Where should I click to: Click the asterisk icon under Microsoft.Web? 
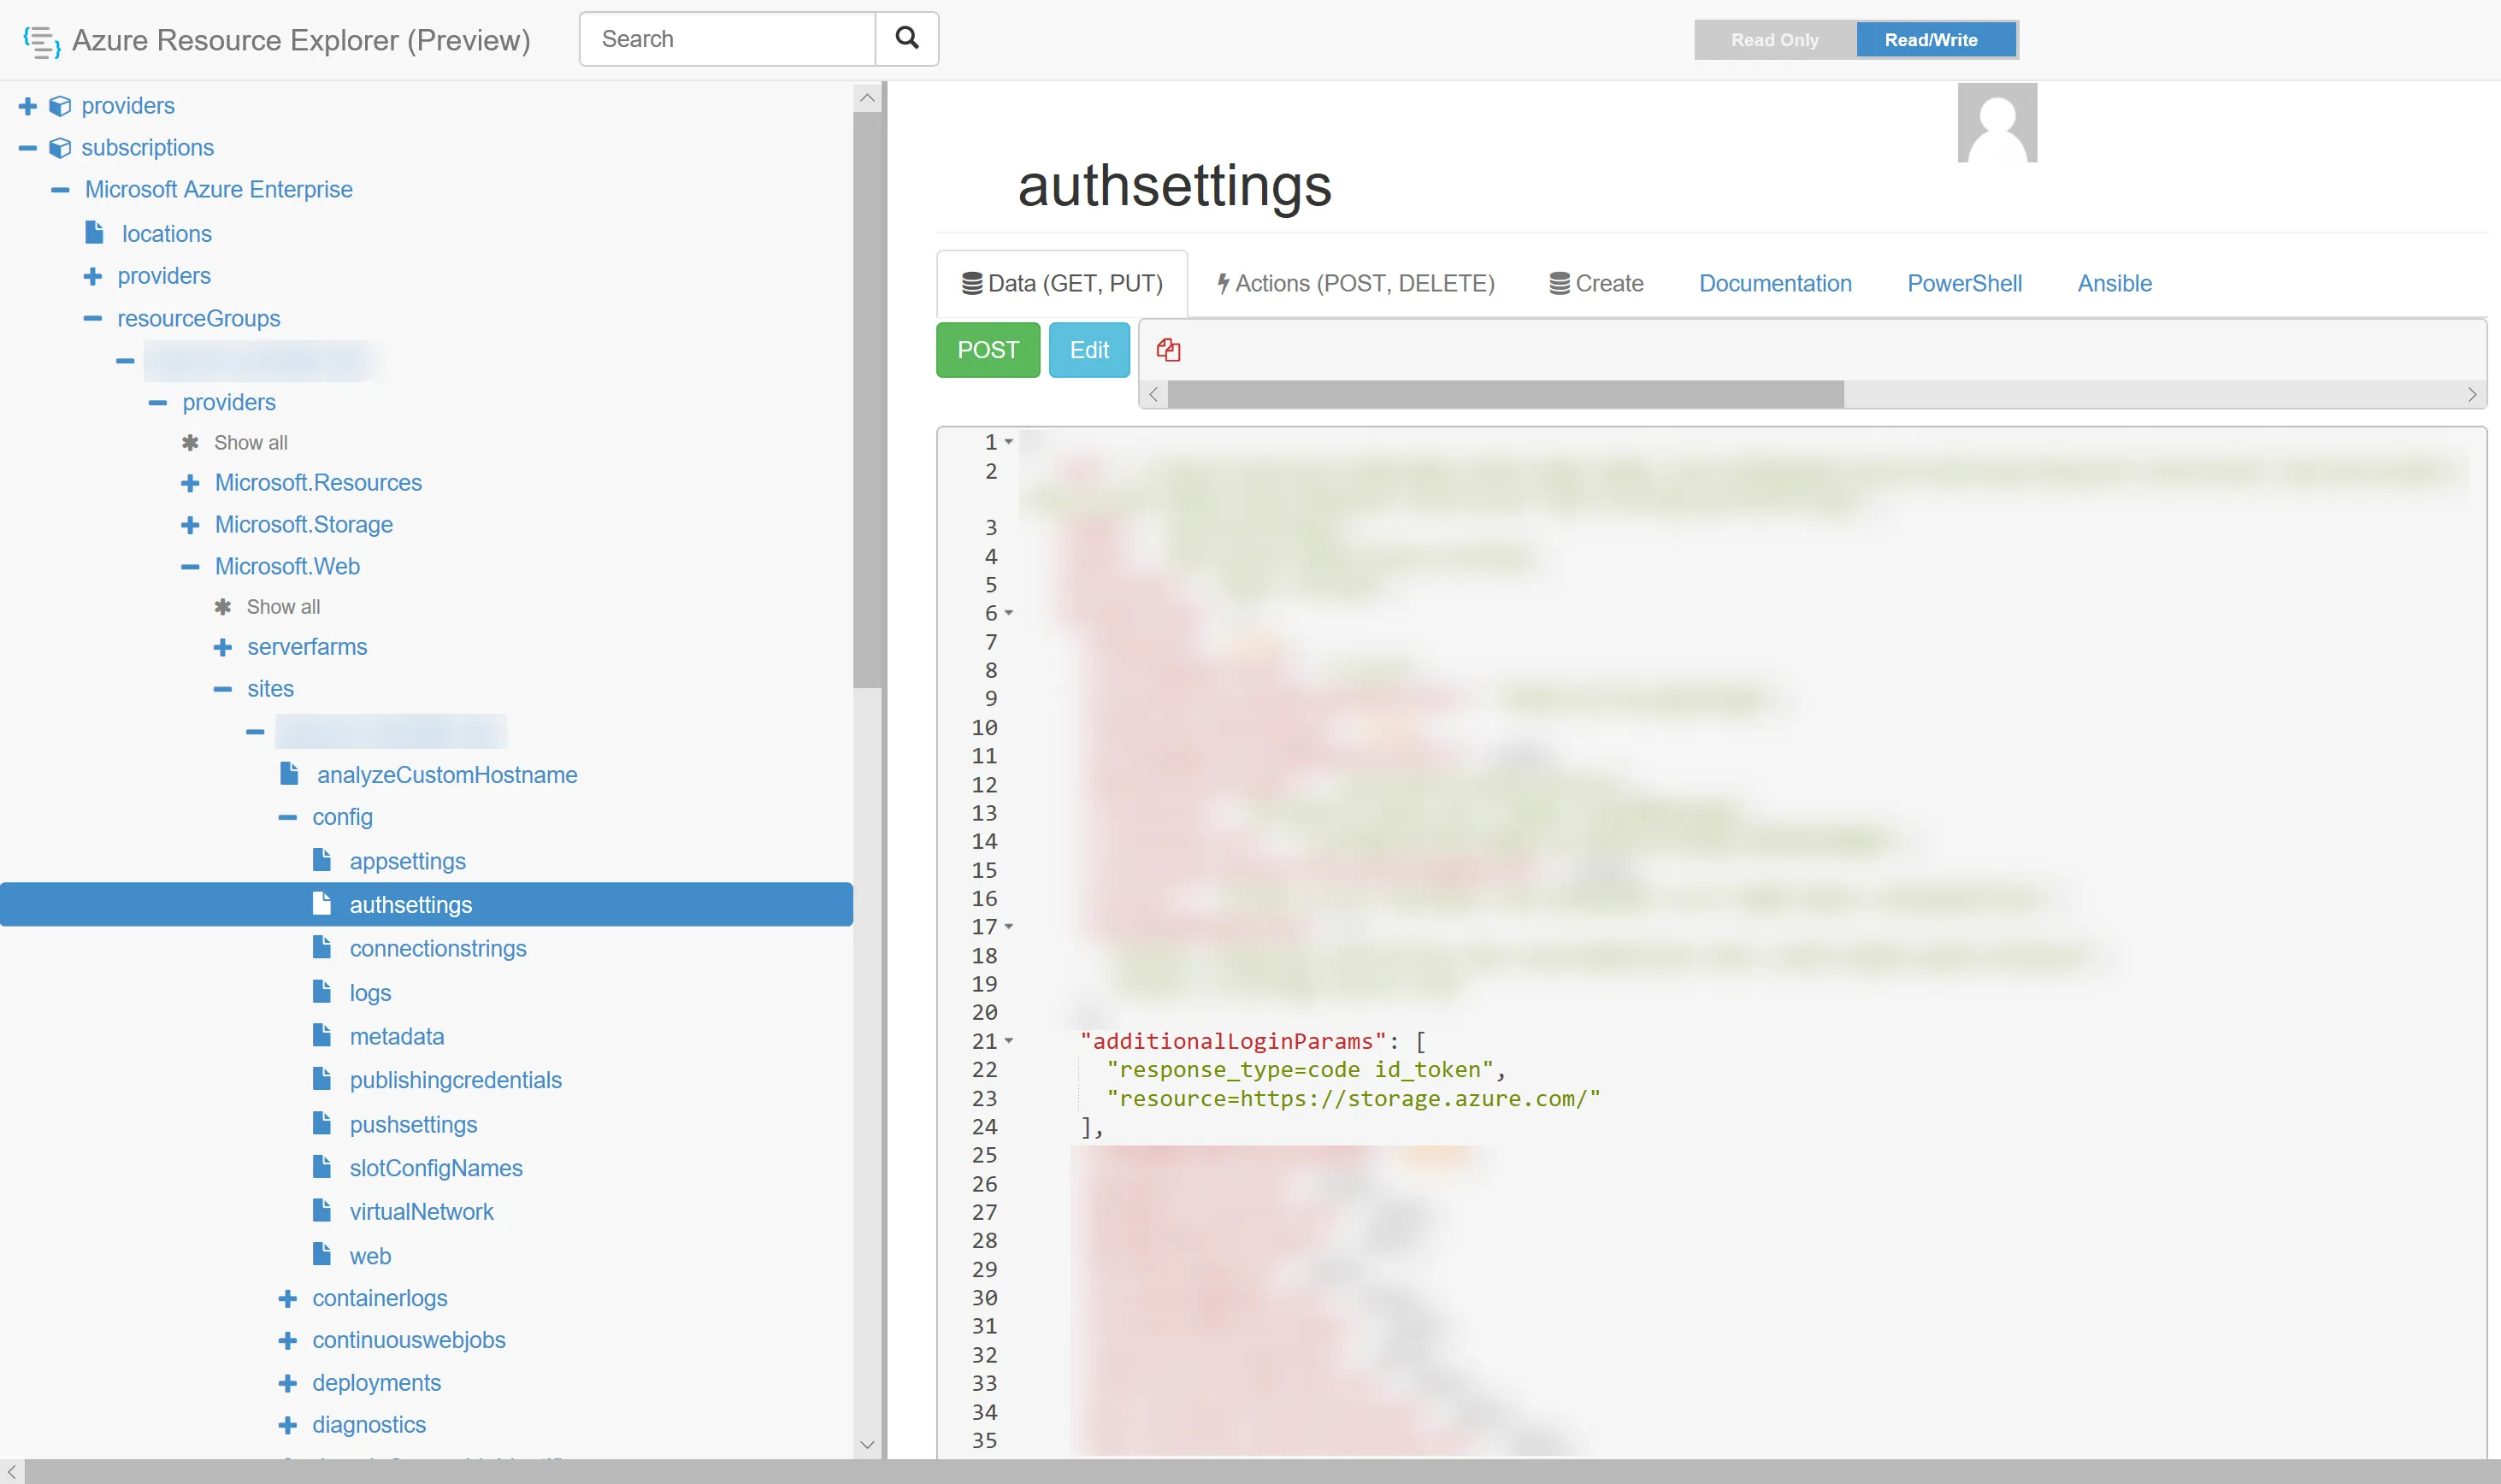223,607
